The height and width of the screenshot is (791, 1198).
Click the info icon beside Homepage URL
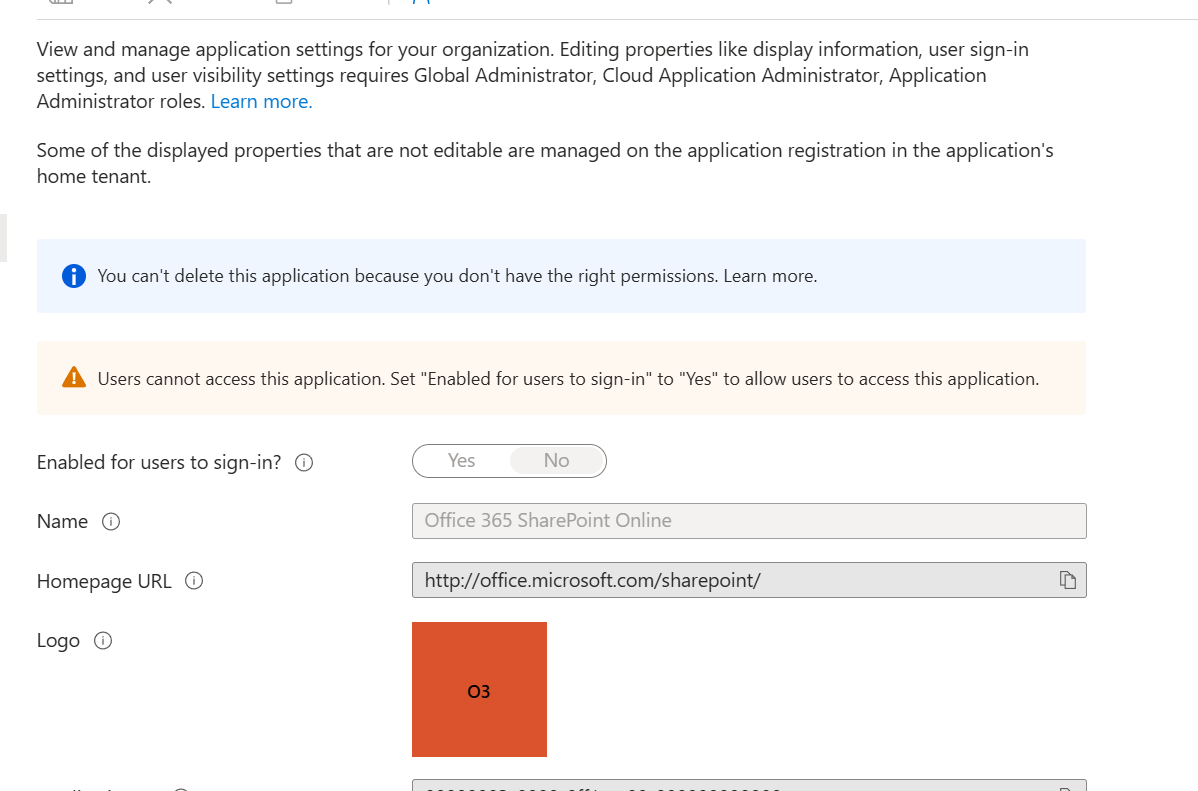click(194, 581)
